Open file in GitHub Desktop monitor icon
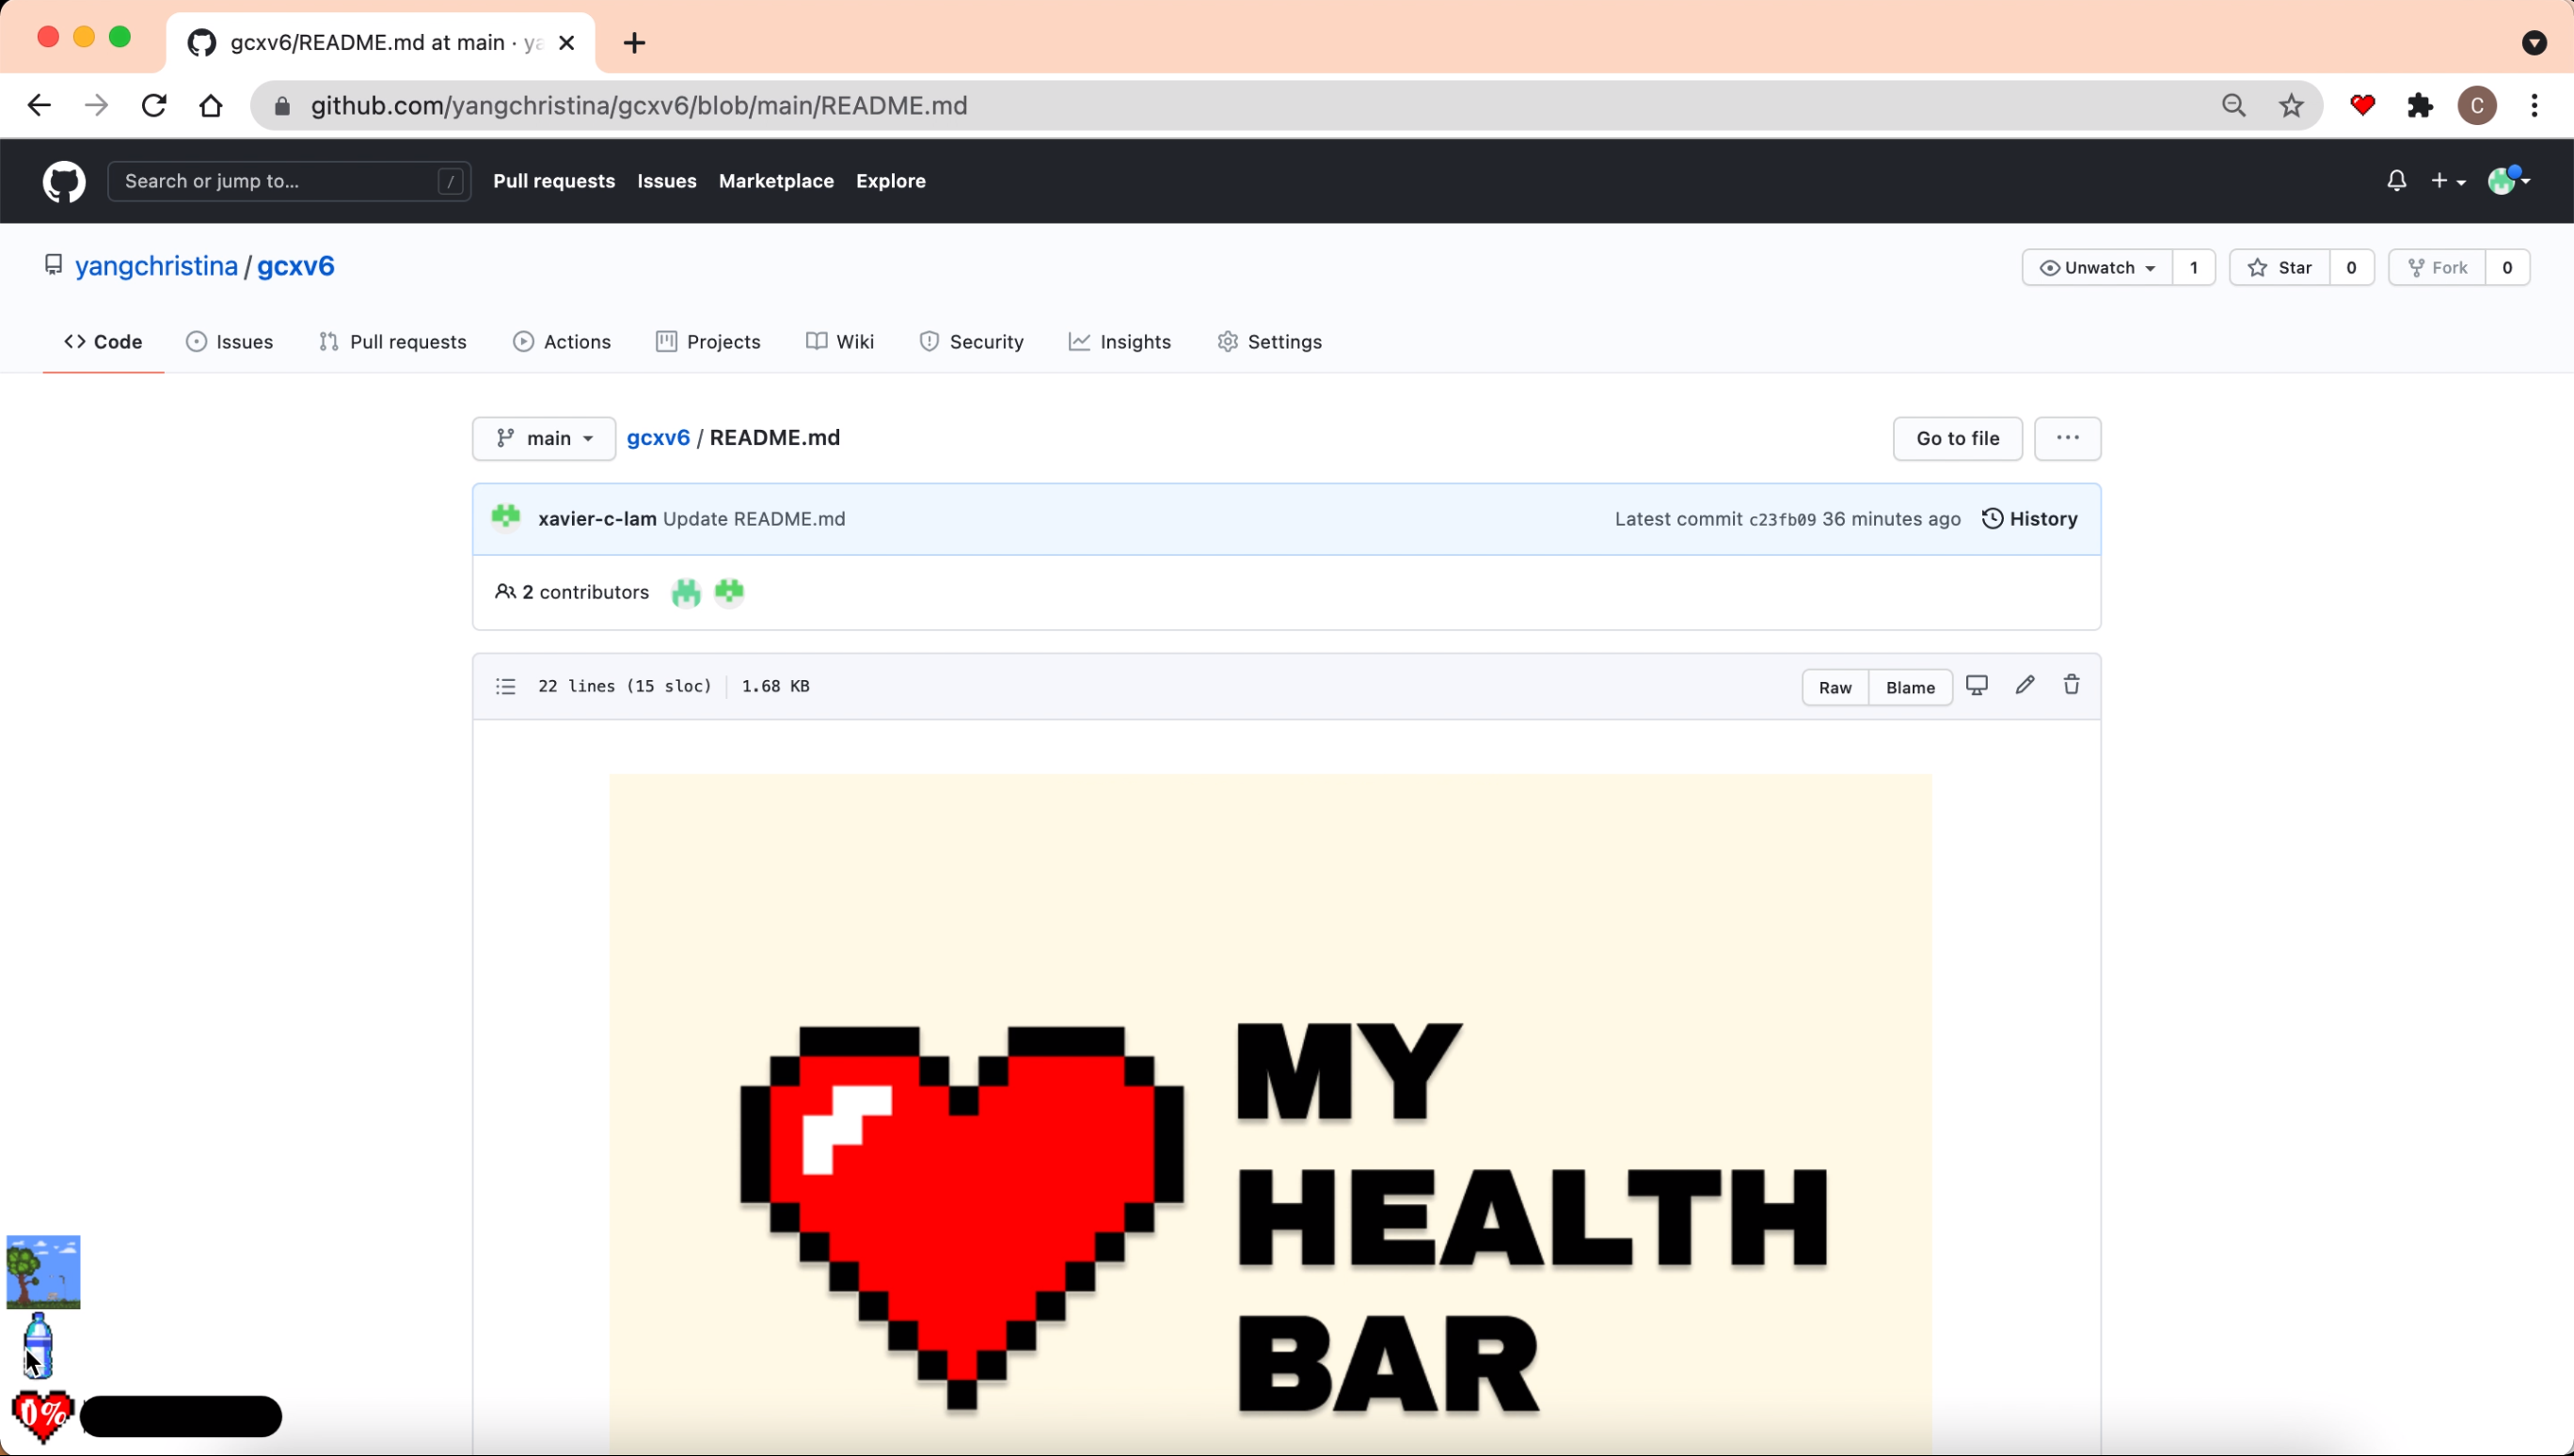Viewport: 2574px width, 1456px height. tap(1976, 685)
